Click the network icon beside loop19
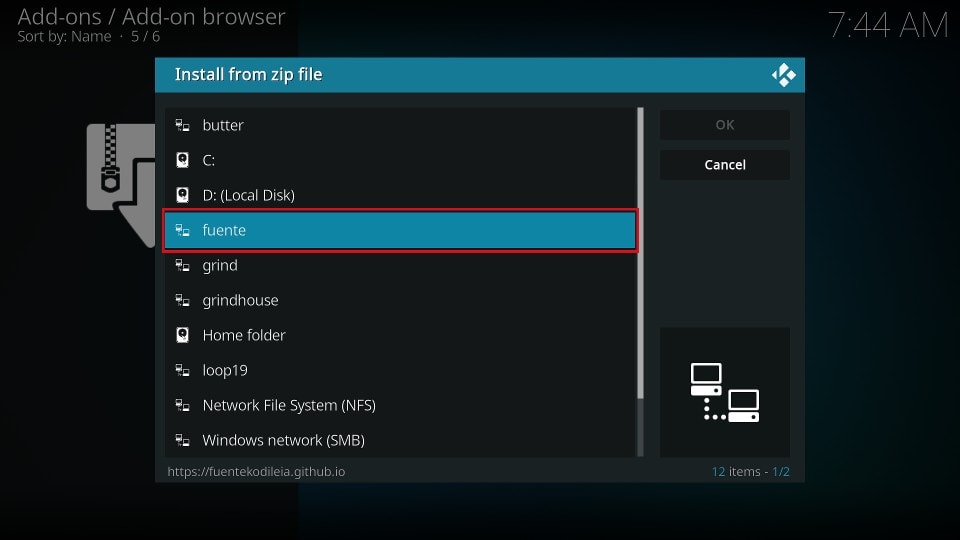 coord(182,370)
